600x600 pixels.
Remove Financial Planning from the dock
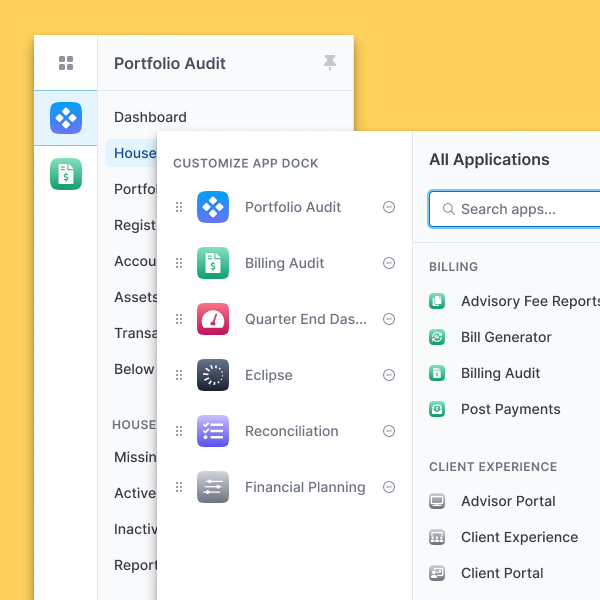pos(389,487)
